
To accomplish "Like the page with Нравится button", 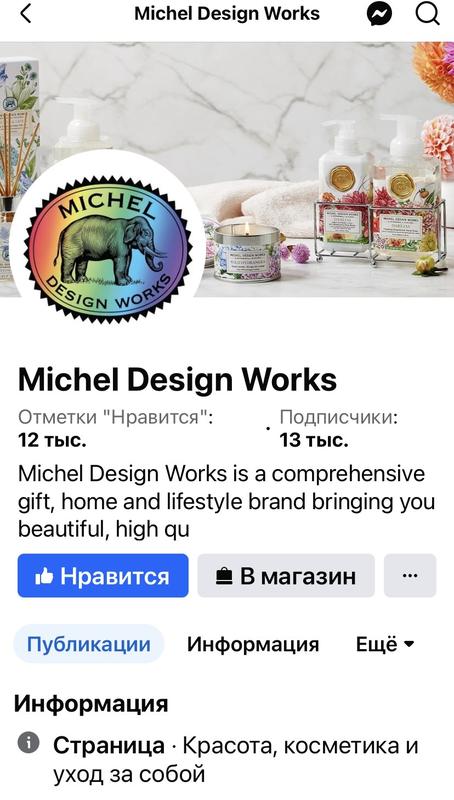I will pos(103,576).
